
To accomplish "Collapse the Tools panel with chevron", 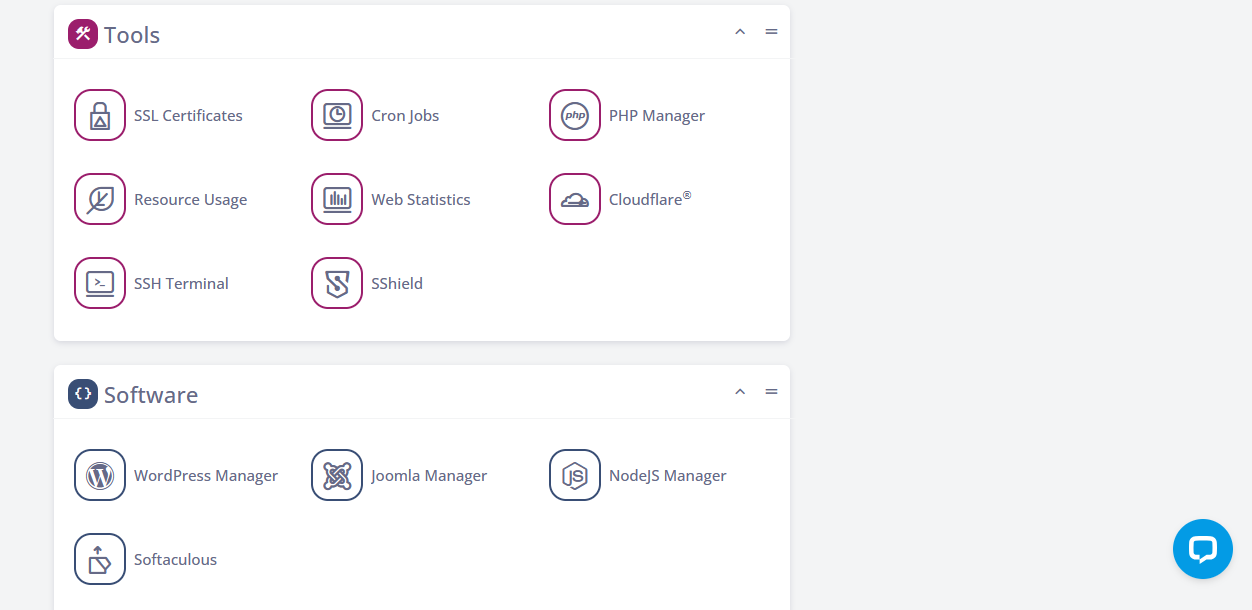I will click(740, 32).
